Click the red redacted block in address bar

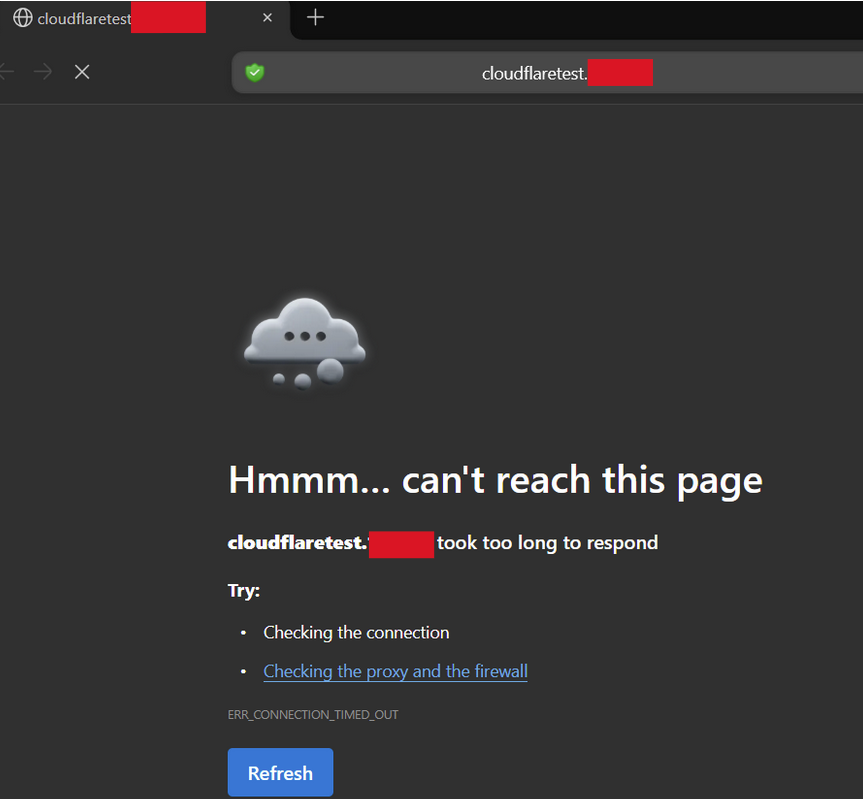(620, 72)
